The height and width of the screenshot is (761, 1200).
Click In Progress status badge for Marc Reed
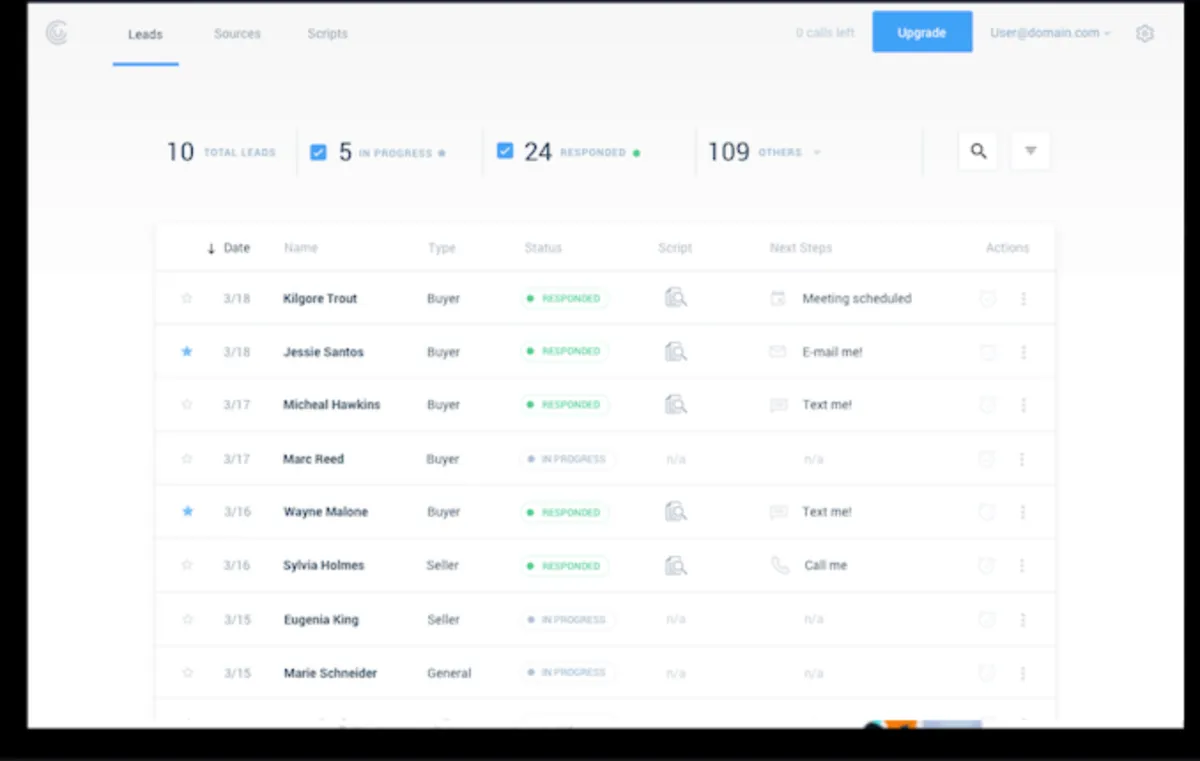567,459
